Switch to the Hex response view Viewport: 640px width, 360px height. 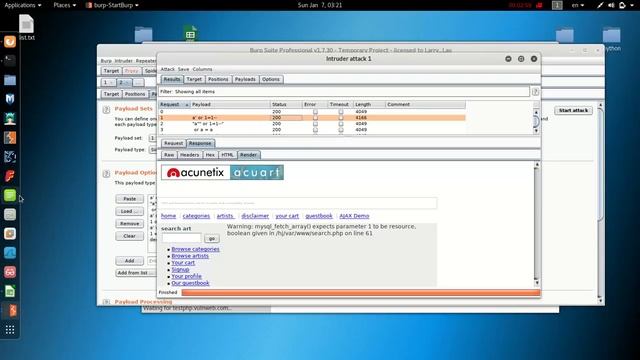(210, 155)
